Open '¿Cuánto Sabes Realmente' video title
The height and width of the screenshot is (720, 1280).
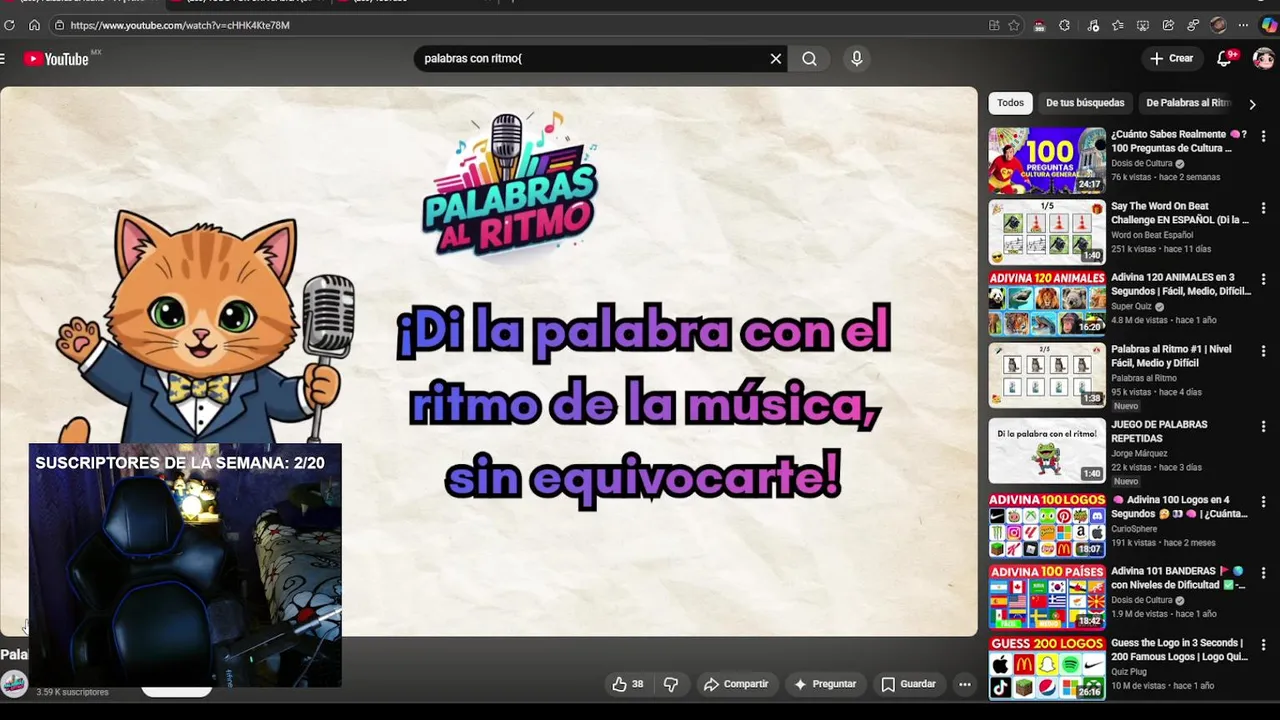(x=1179, y=141)
